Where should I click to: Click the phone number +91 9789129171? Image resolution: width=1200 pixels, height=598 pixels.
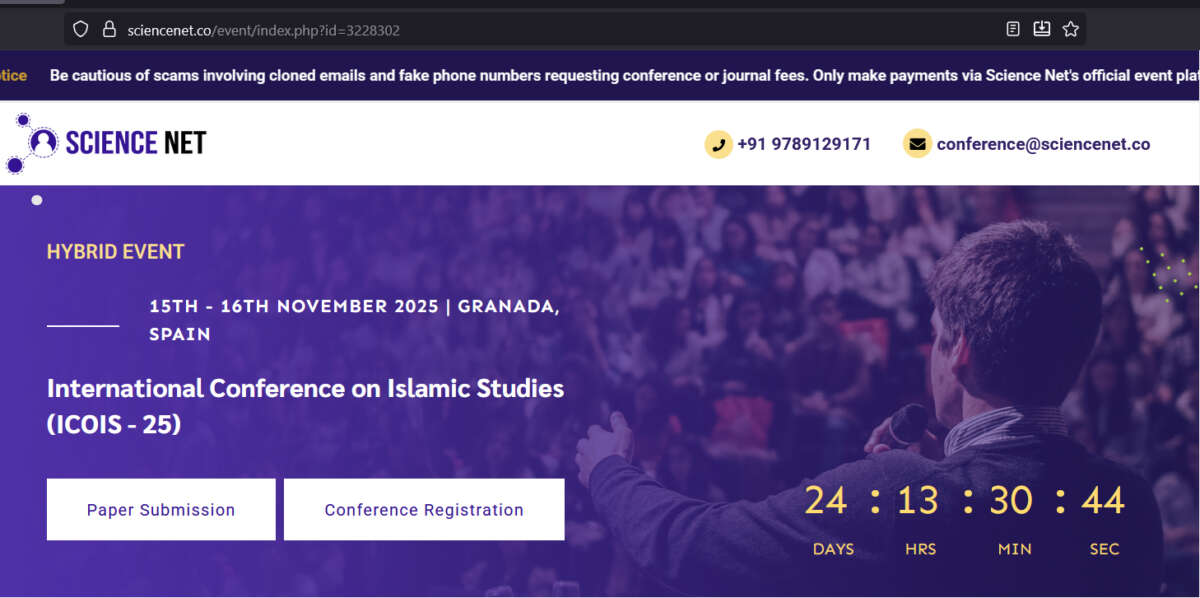[804, 144]
